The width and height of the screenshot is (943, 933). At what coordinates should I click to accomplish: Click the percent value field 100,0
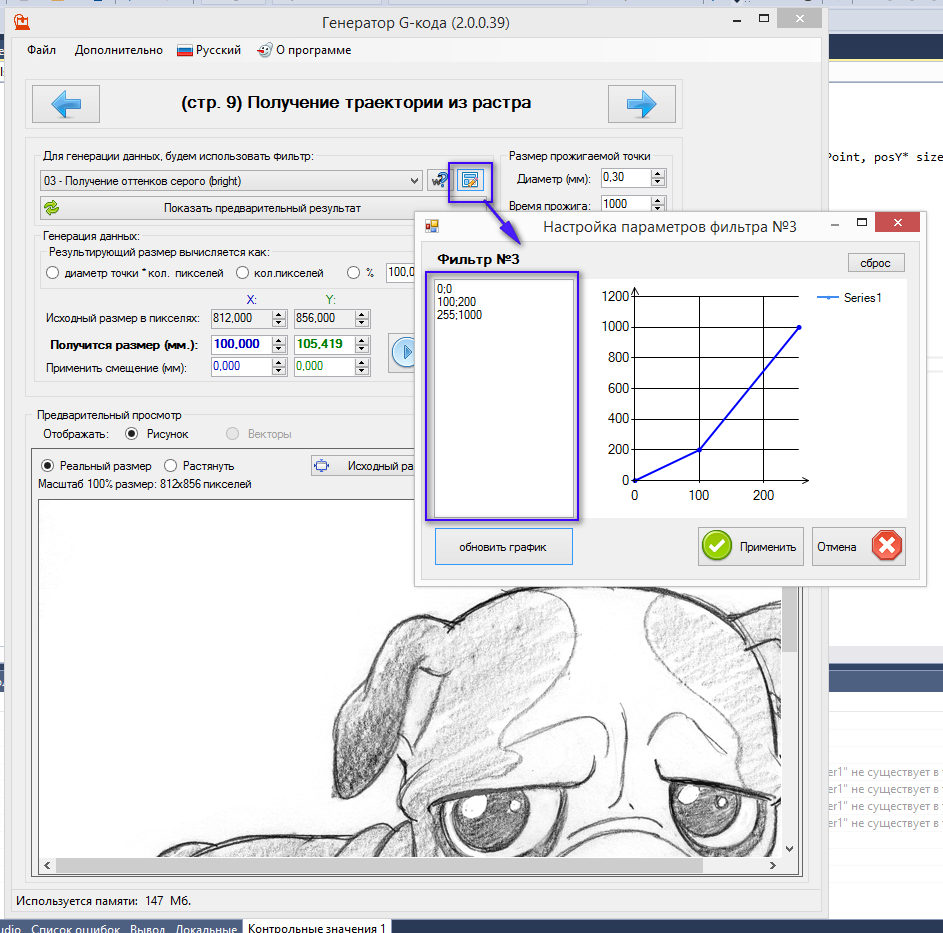click(x=401, y=273)
